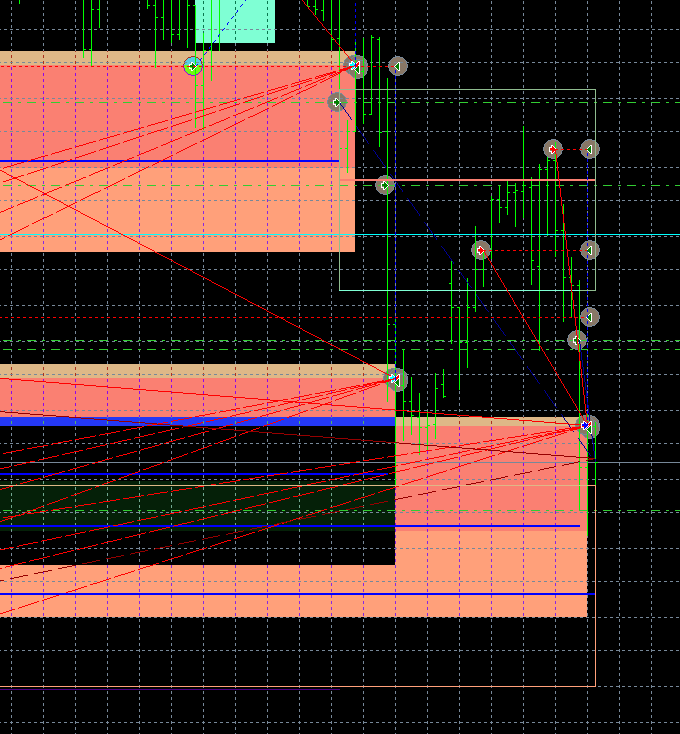The width and height of the screenshot is (680, 734).
Task: Select the dark green shaded band
Action: pos(197,506)
